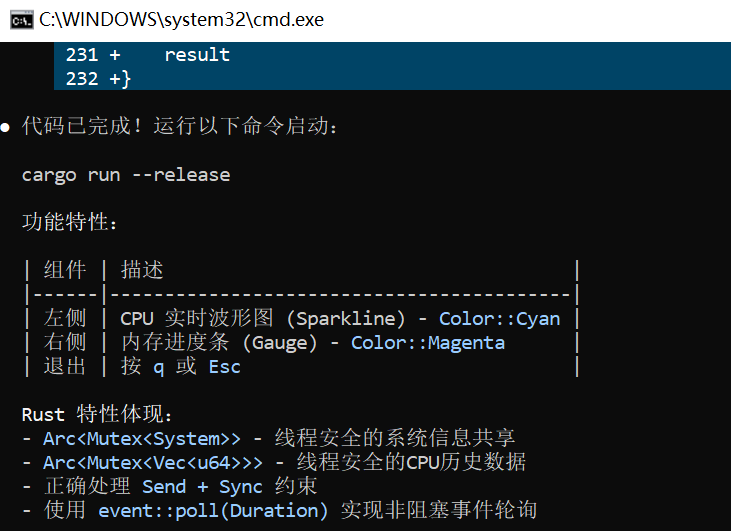The width and height of the screenshot is (731, 531).
Task: Click the Arc<Mutex<System>> code text
Action: pos(142,439)
